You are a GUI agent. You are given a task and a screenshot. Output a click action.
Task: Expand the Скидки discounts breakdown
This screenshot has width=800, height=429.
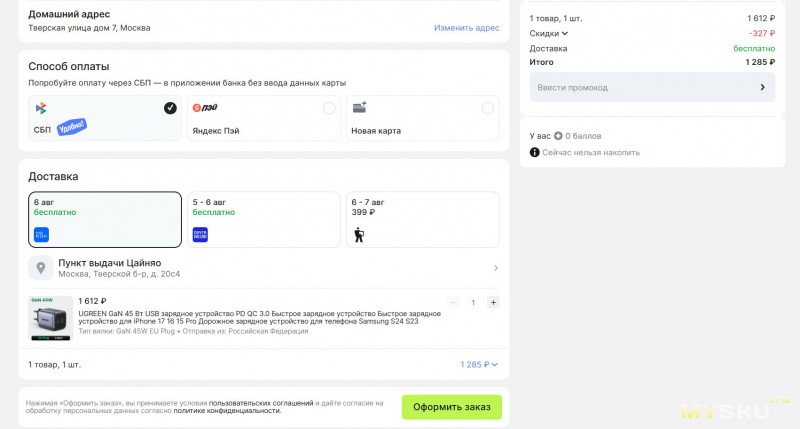(548, 33)
